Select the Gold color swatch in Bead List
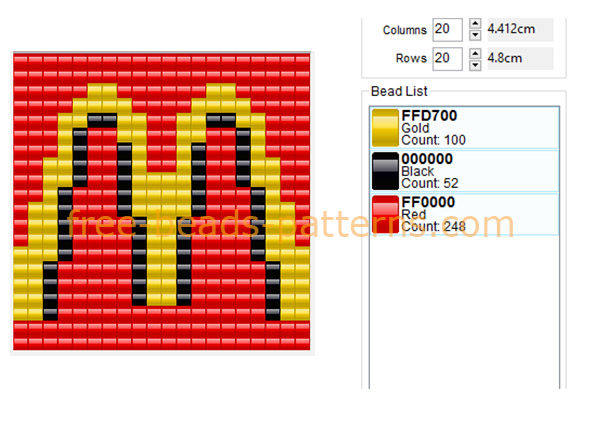Screen dimensions: 600x440 pyautogui.click(x=385, y=128)
